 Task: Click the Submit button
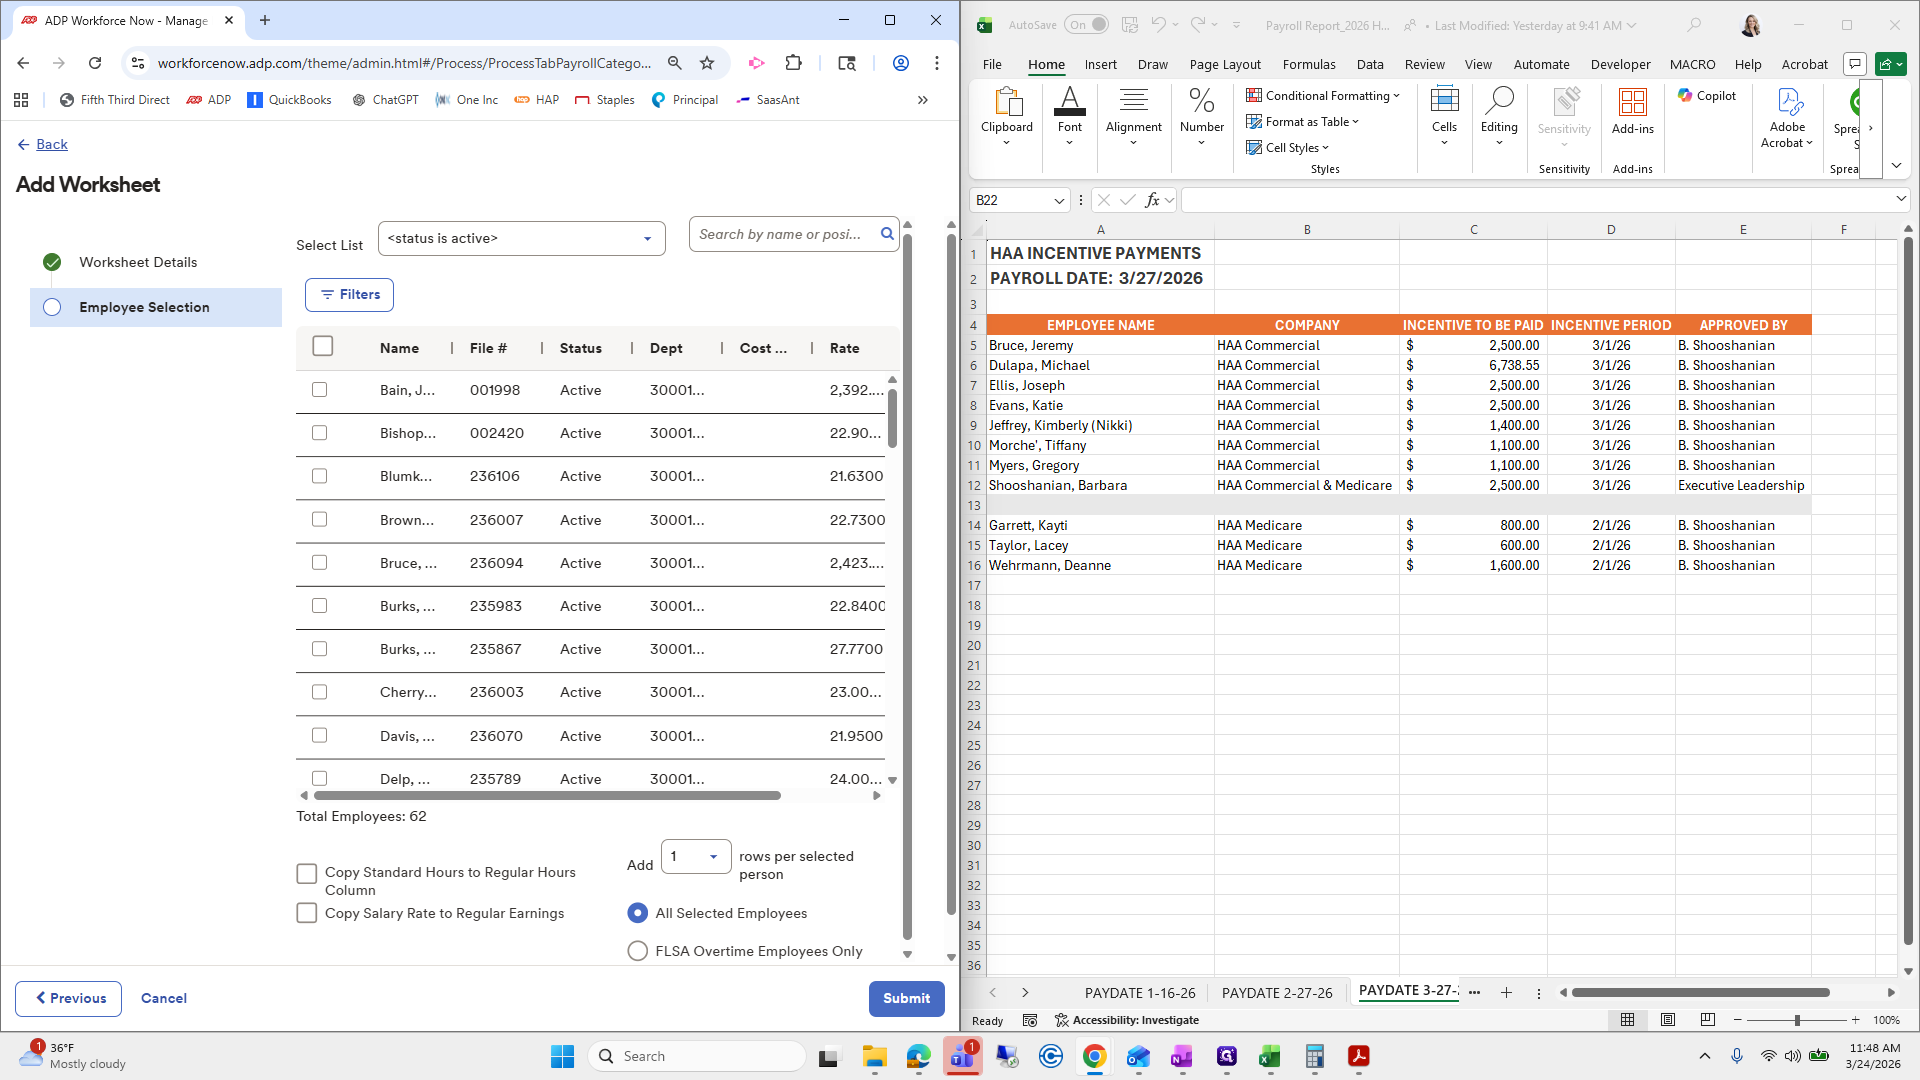pyautogui.click(x=906, y=998)
